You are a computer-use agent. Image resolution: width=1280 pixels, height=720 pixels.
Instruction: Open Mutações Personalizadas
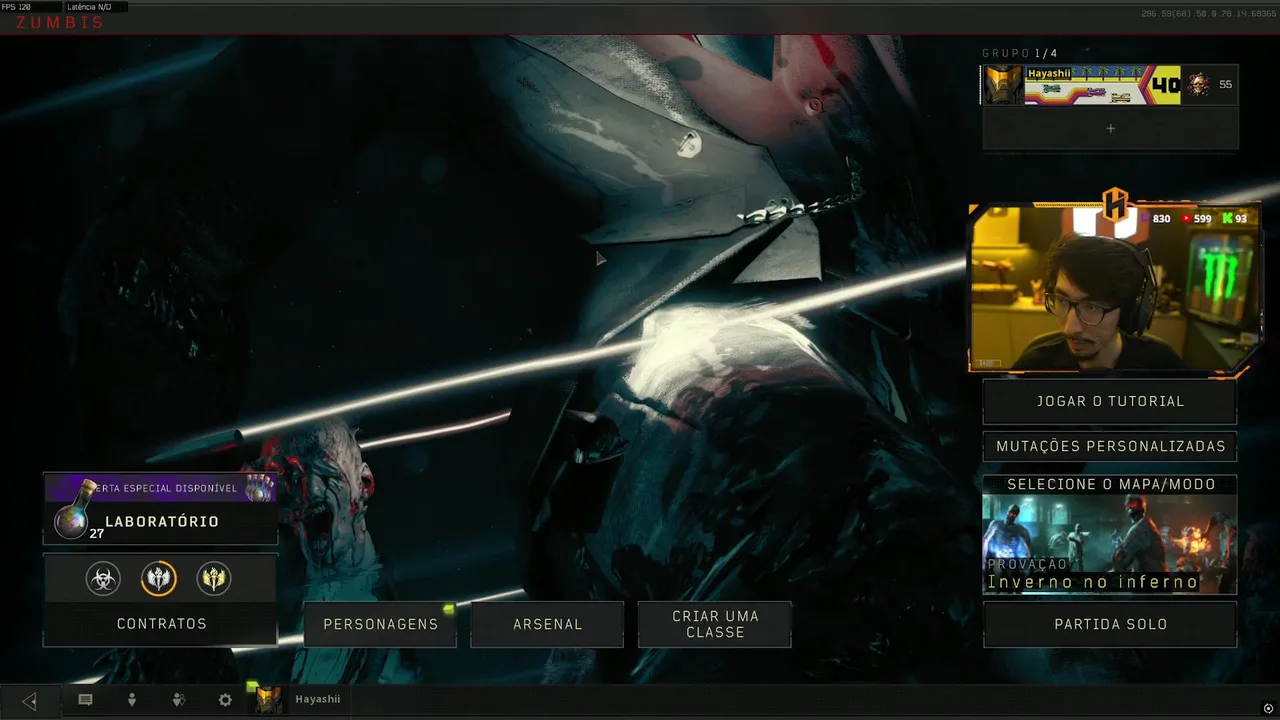click(x=1110, y=446)
